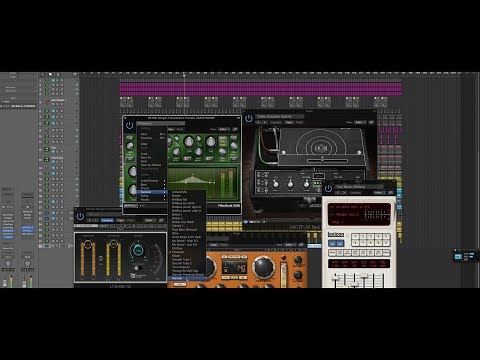Viewport: 480px width, 360px height.
Task: Bypass the EP-34 Tape Echo power button
Action: click(249, 118)
